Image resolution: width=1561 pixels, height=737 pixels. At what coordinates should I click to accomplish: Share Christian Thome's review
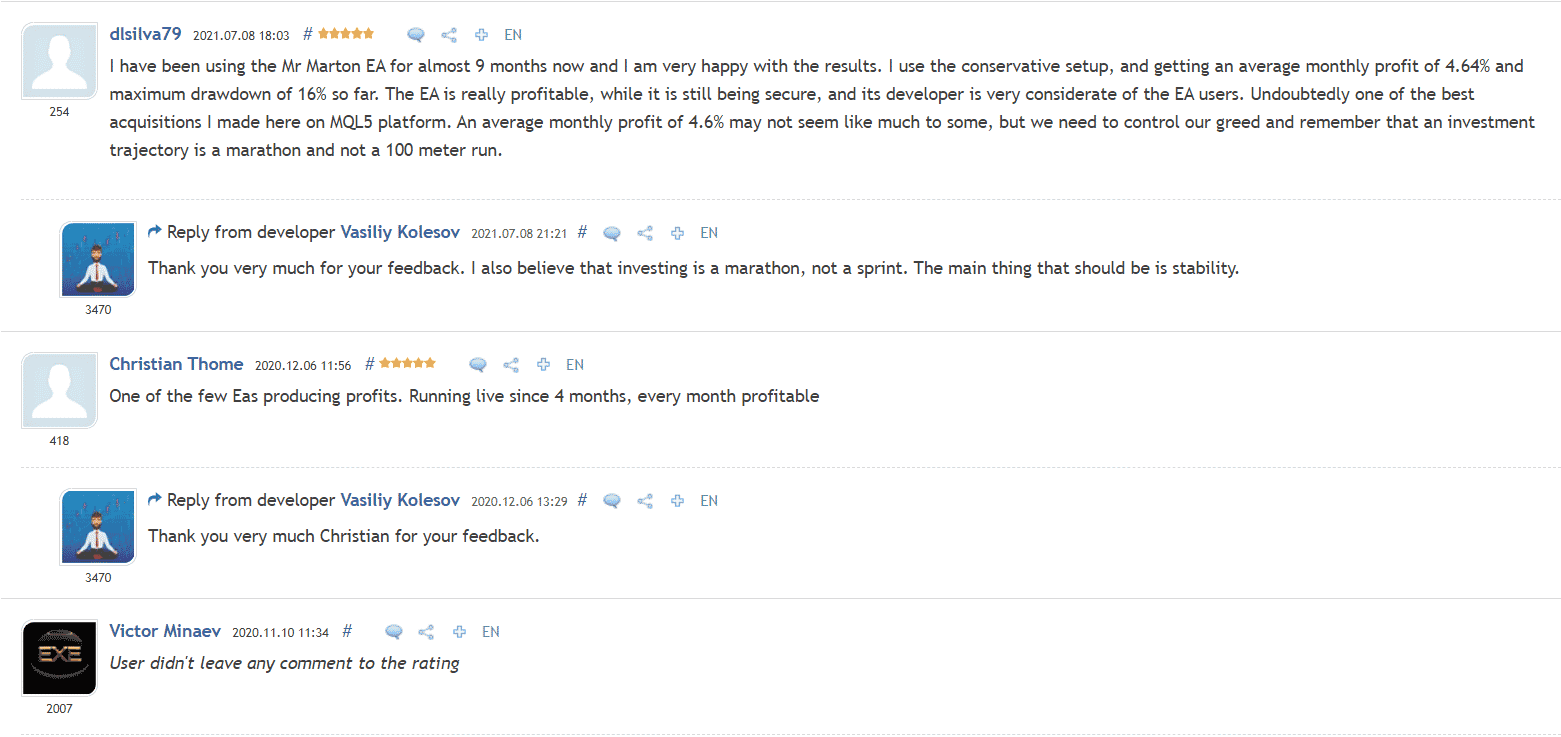(511, 365)
